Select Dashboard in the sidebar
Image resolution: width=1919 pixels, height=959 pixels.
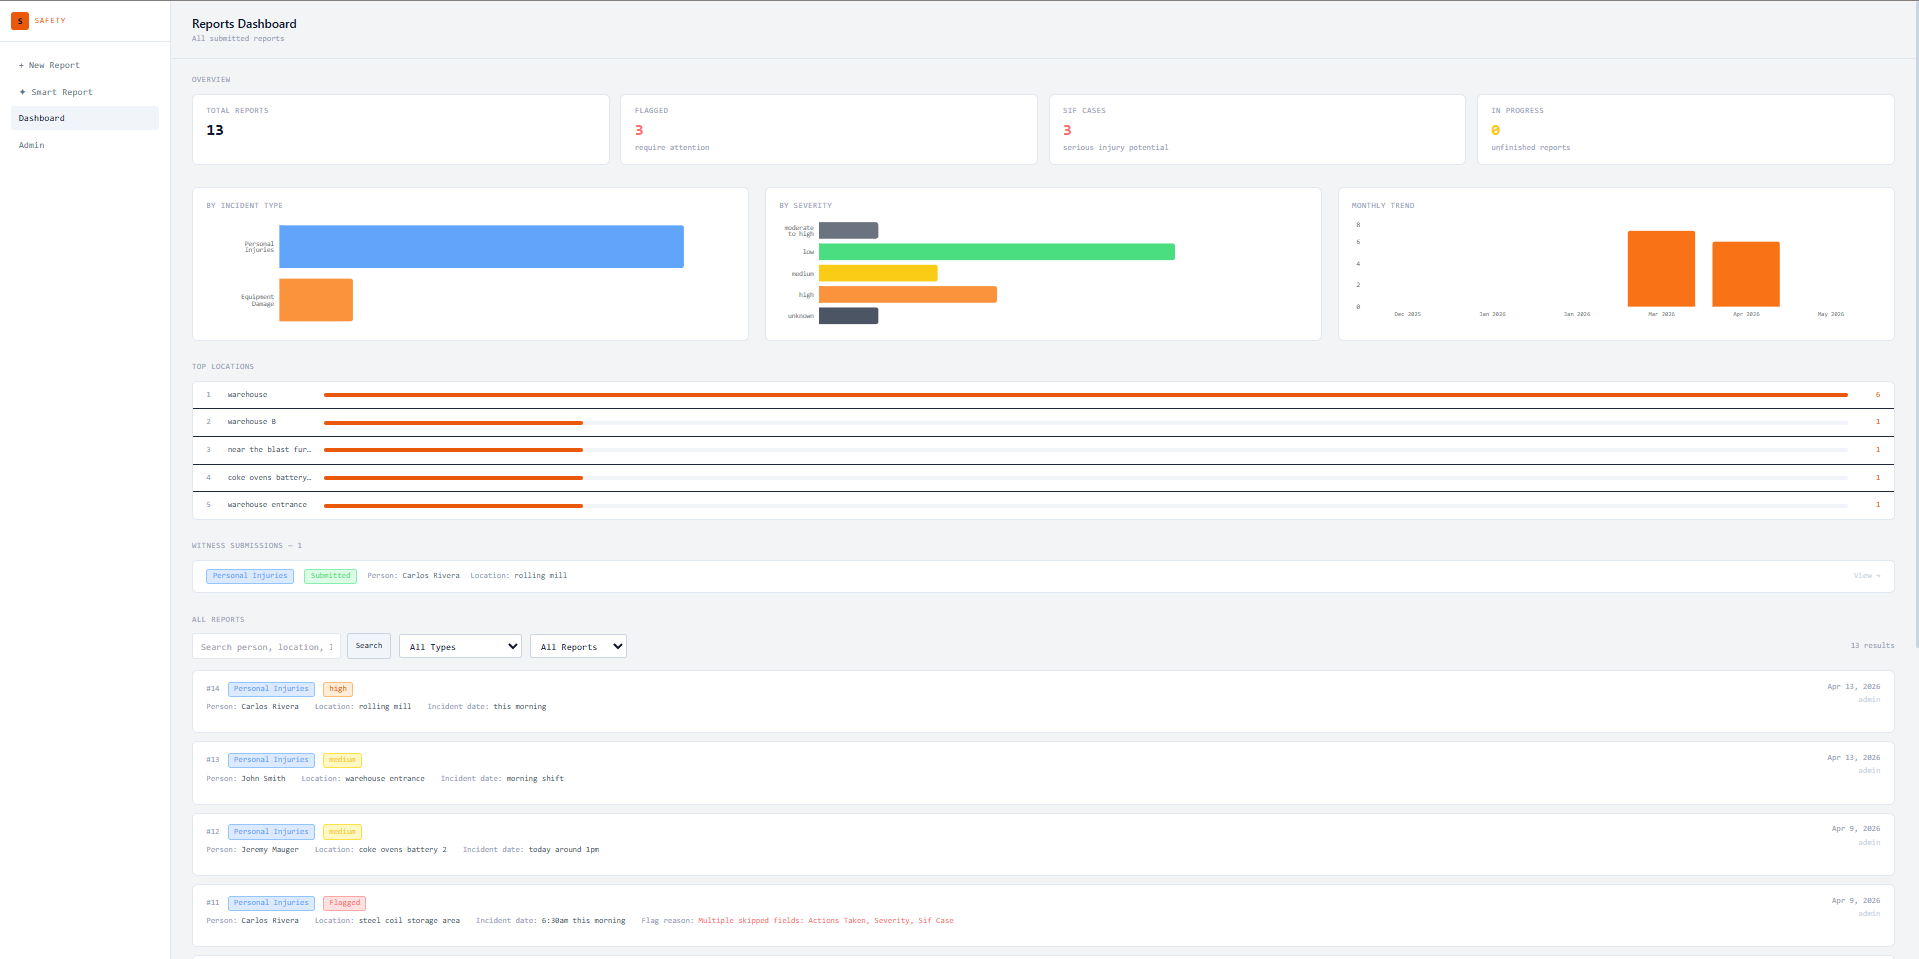point(85,118)
